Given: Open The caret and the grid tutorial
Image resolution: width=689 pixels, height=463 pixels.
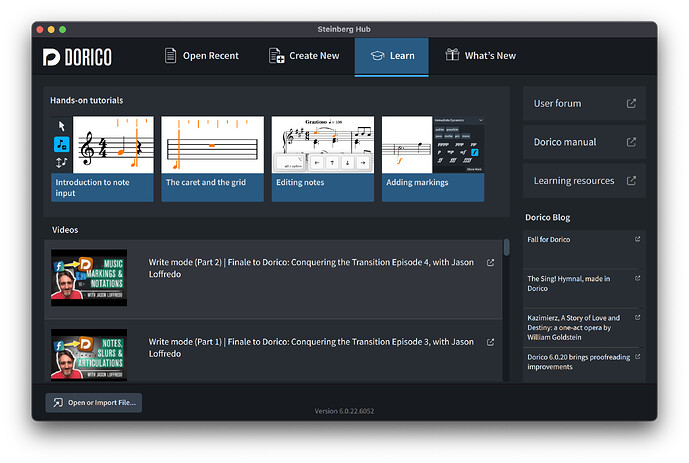Looking at the screenshot, I should [213, 159].
